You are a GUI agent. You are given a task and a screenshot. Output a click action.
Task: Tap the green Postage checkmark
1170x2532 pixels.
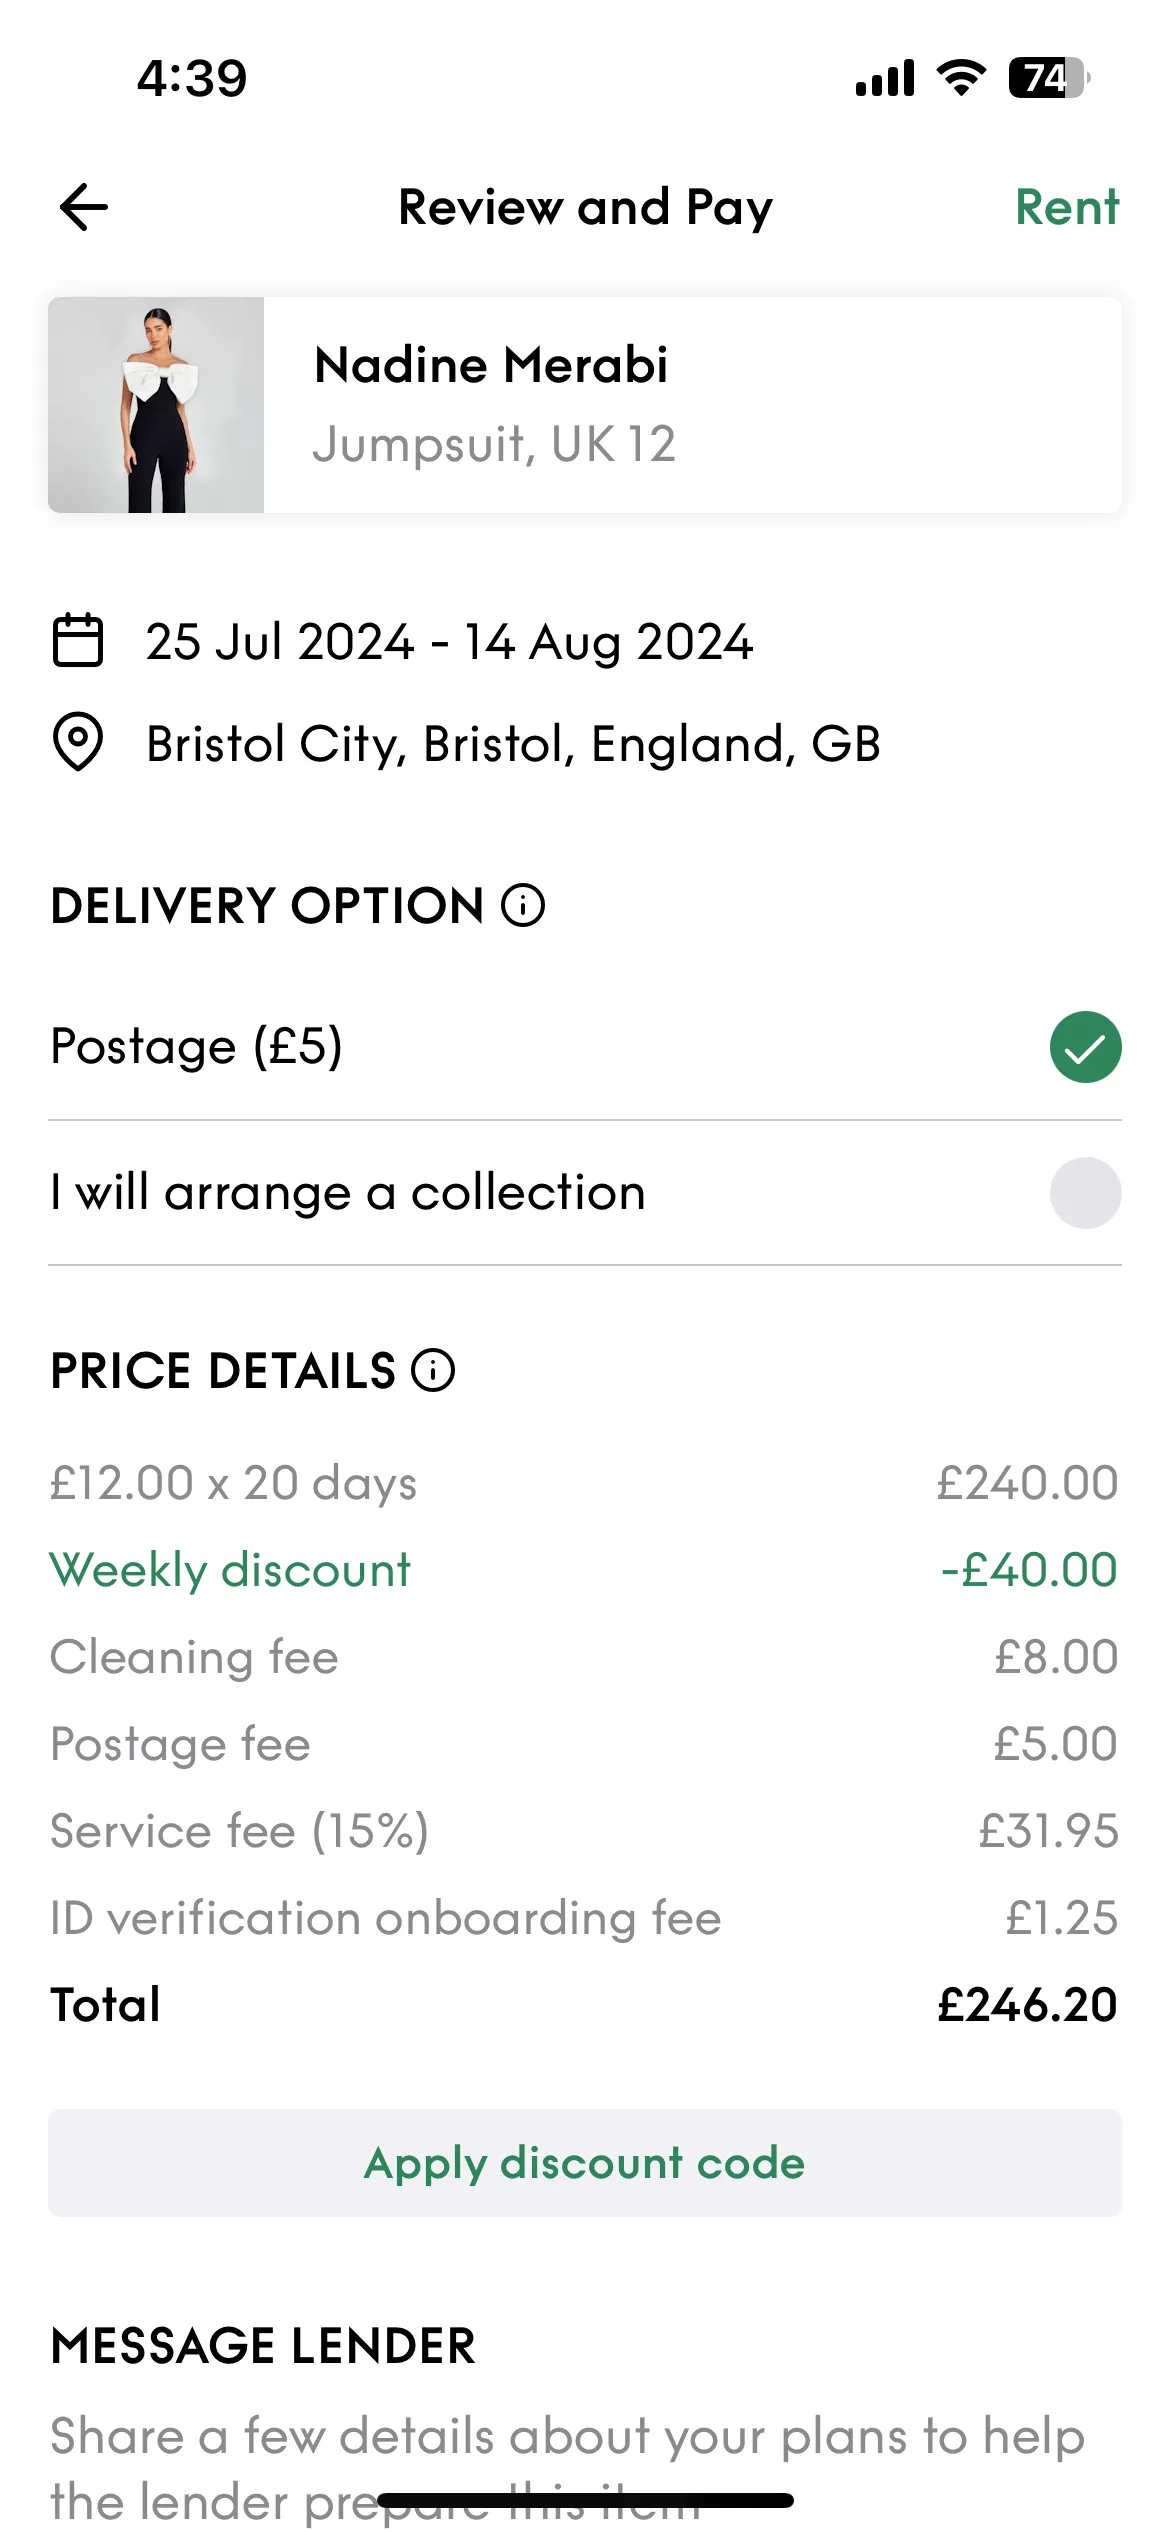(1085, 1047)
